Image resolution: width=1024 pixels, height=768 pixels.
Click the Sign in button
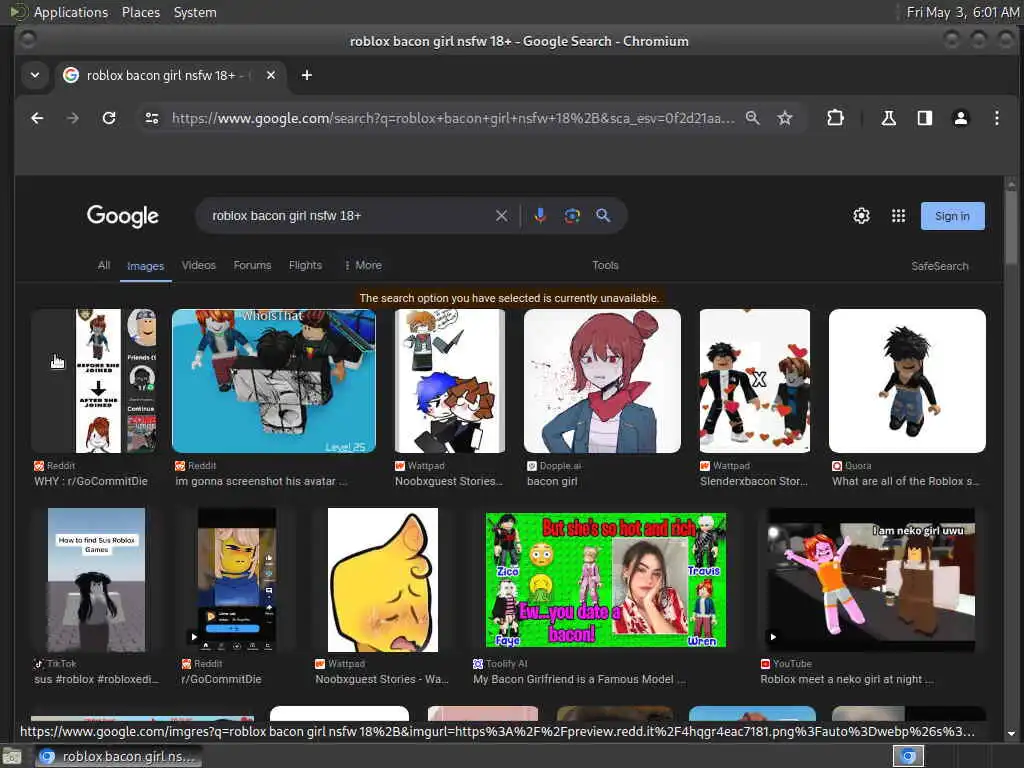952,216
